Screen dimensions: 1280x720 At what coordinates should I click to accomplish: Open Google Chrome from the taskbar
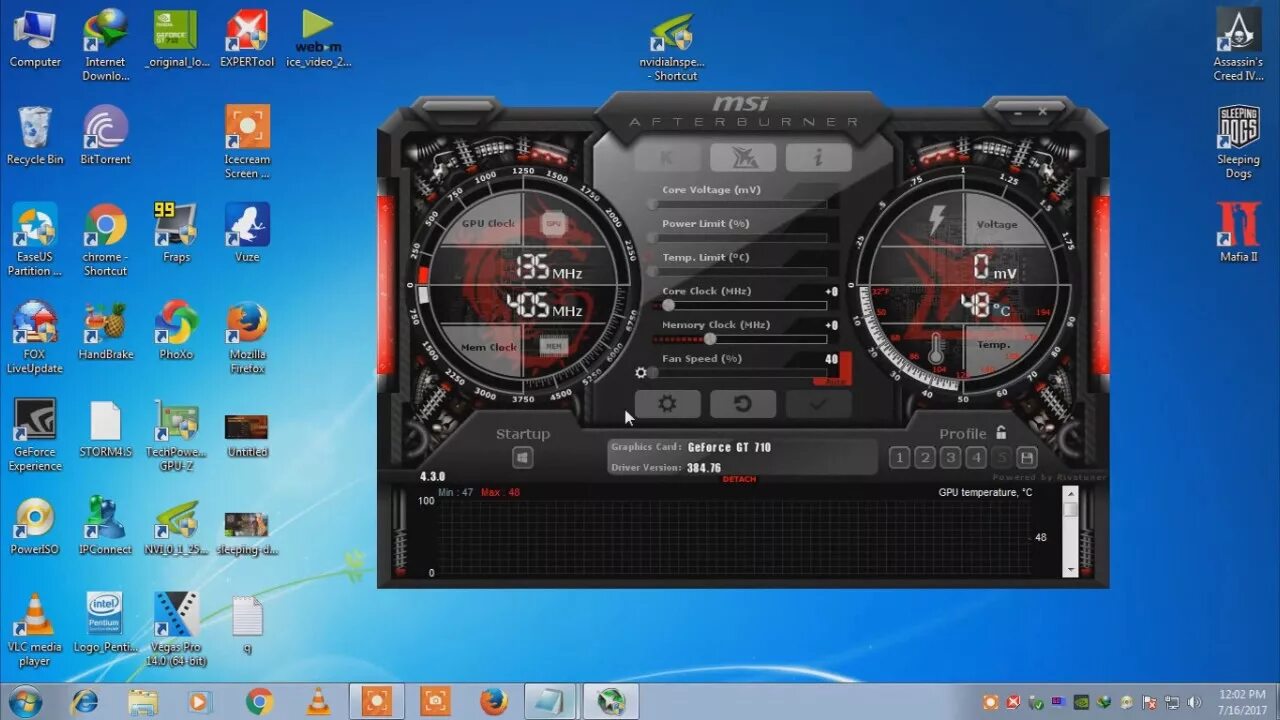(259, 702)
